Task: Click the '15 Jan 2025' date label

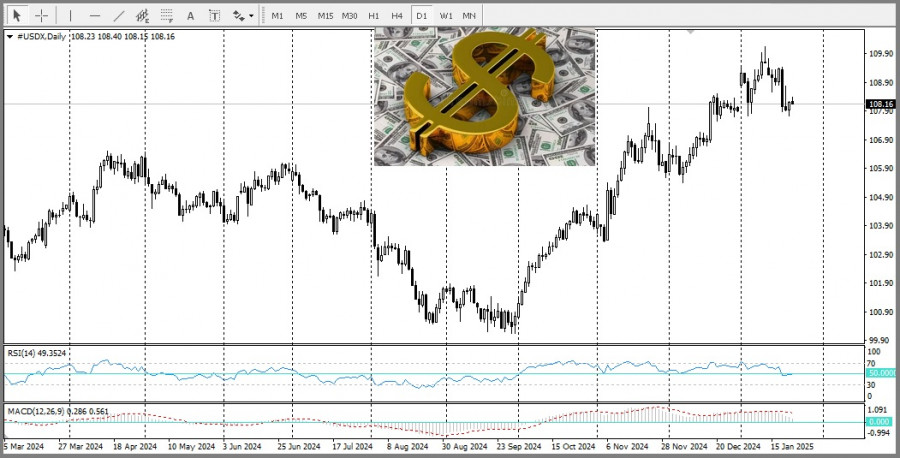Action: point(792,447)
